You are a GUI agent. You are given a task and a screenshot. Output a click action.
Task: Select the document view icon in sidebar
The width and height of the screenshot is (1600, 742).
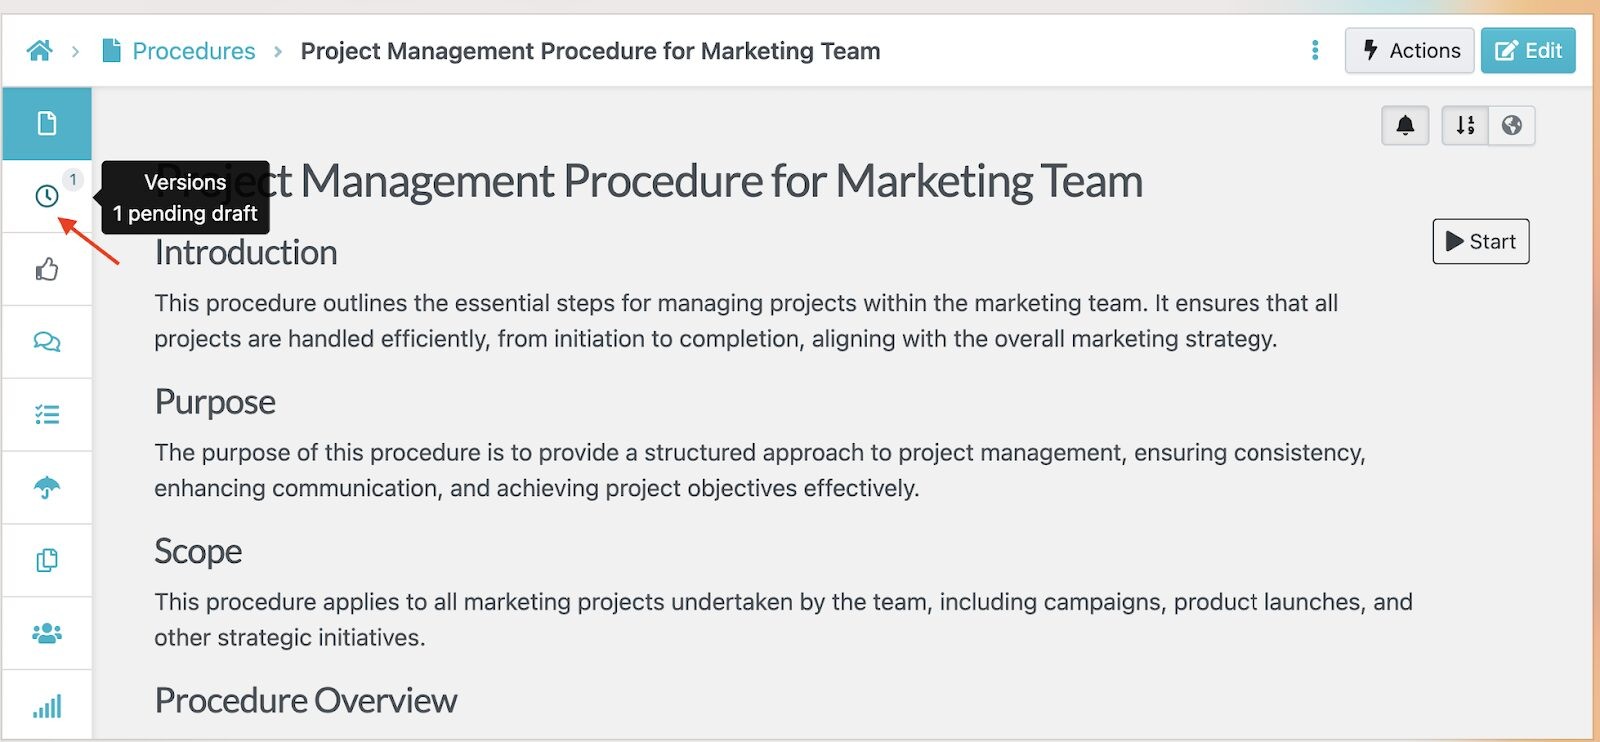point(46,123)
